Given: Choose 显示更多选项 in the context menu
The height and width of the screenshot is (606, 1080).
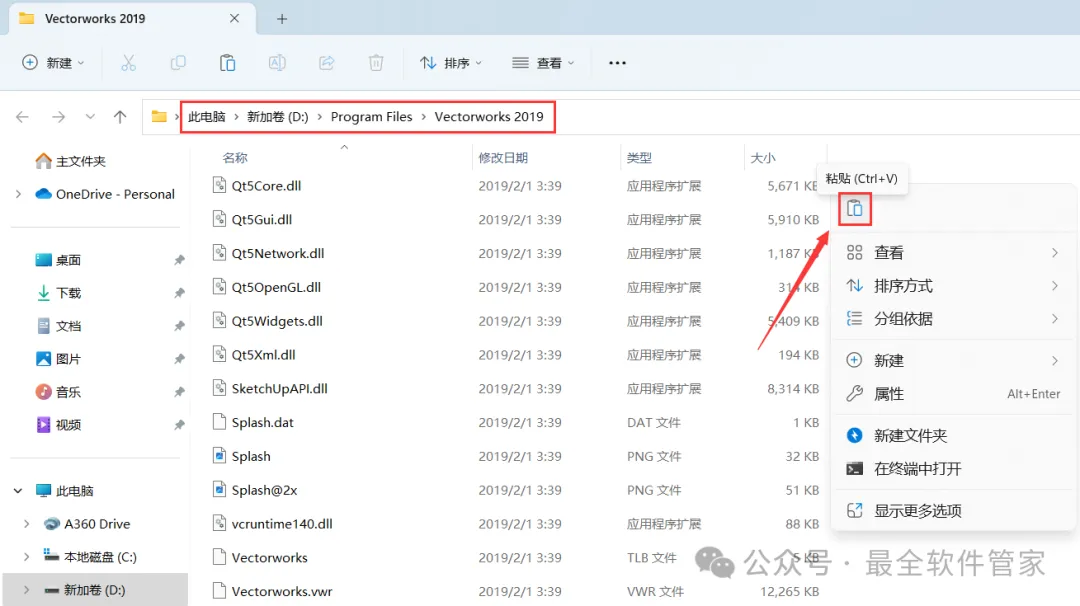Looking at the screenshot, I should [x=953, y=511].
